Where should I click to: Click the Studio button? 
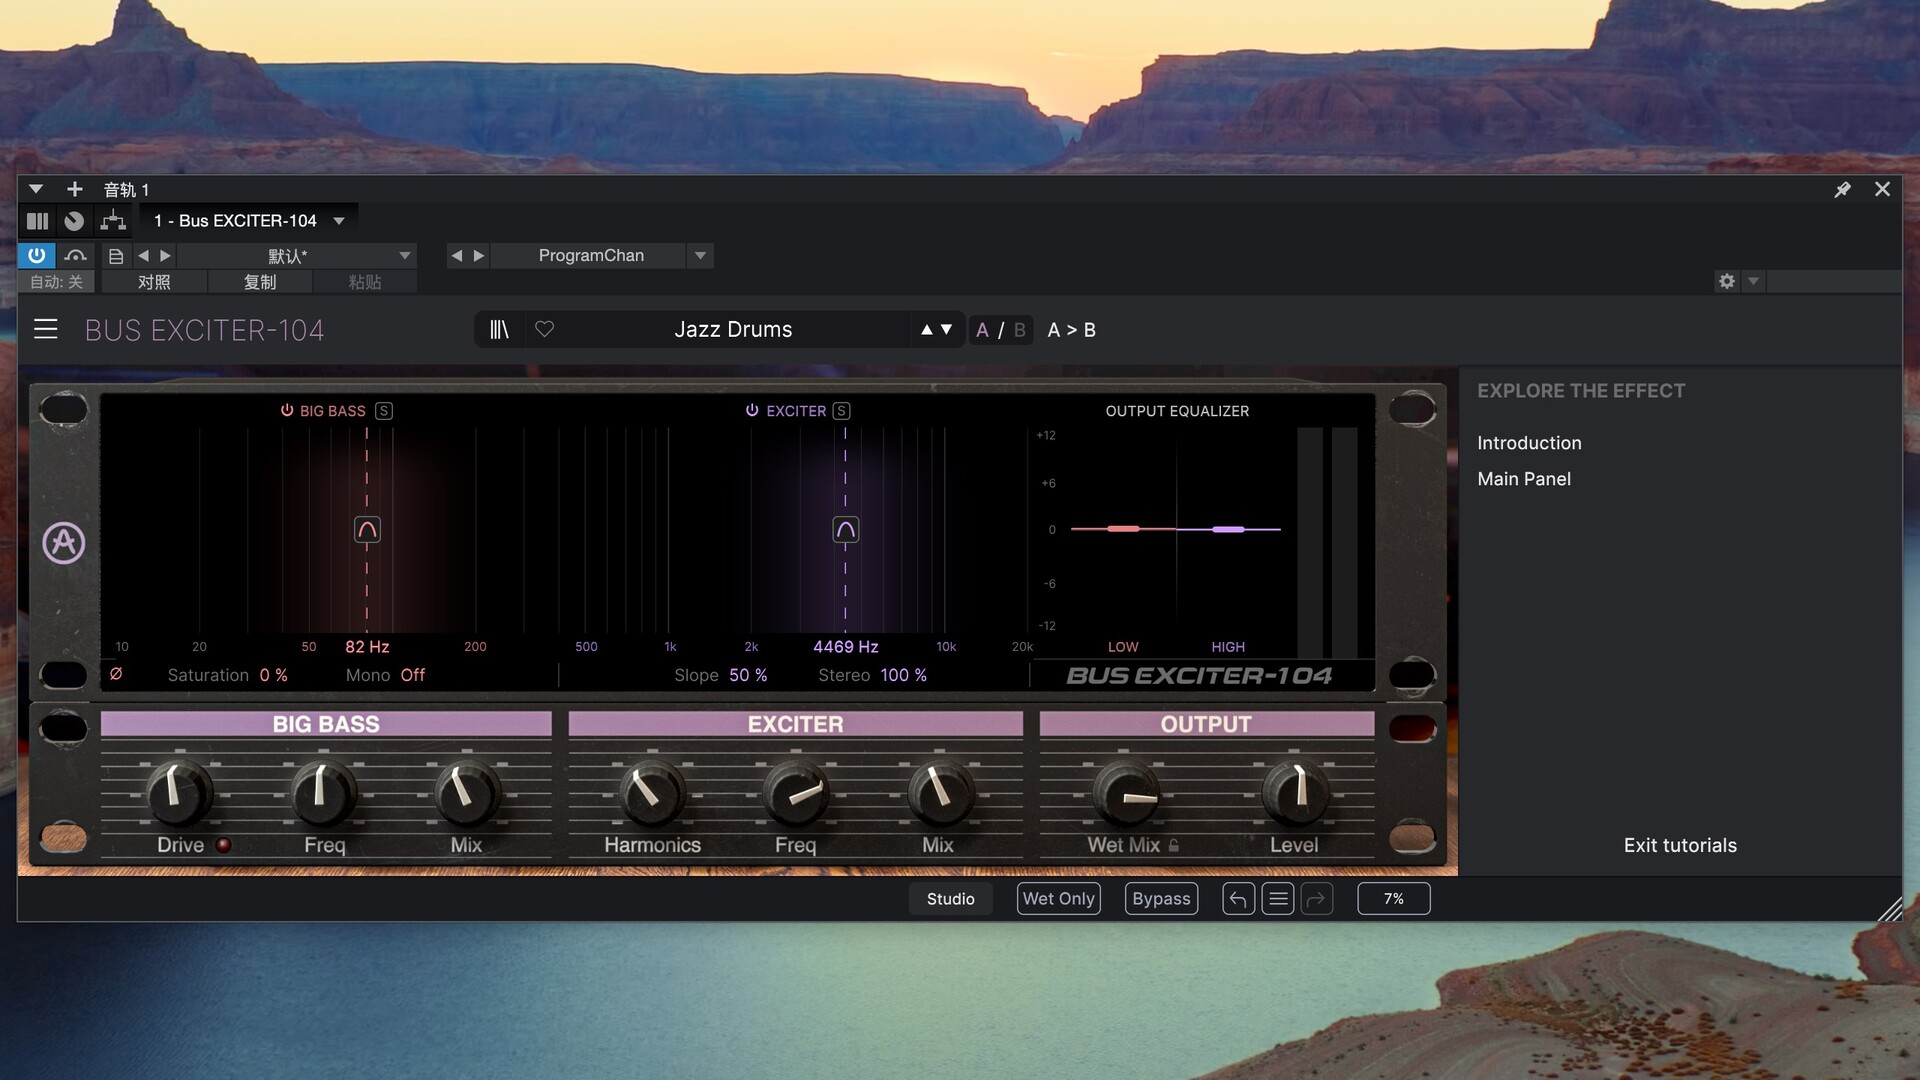(x=950, y=899)
